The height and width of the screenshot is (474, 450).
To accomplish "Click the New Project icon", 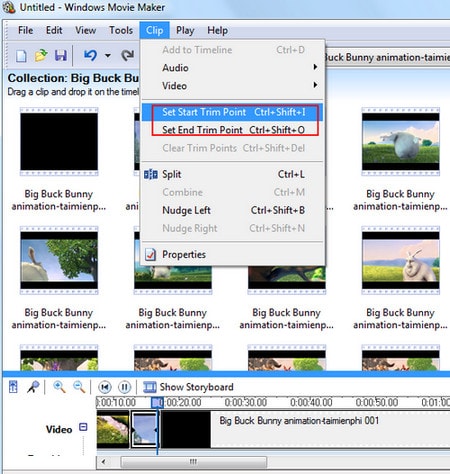I will pos(21,56).
